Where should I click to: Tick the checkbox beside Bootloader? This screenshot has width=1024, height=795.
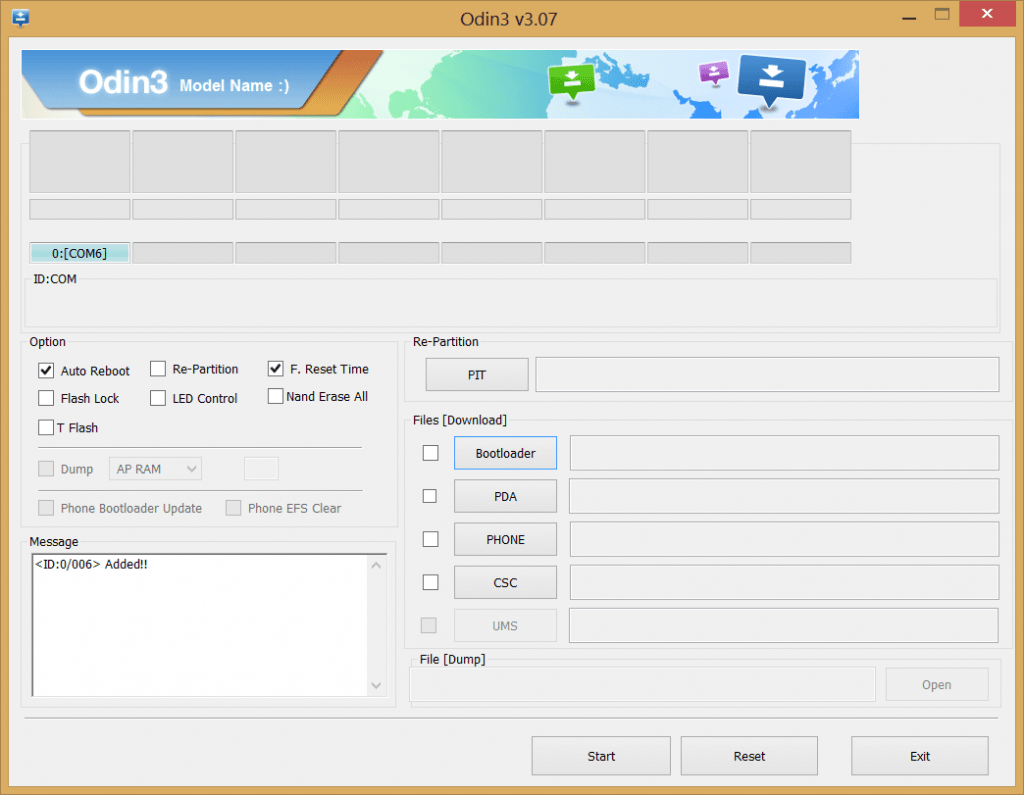[430, 453]
